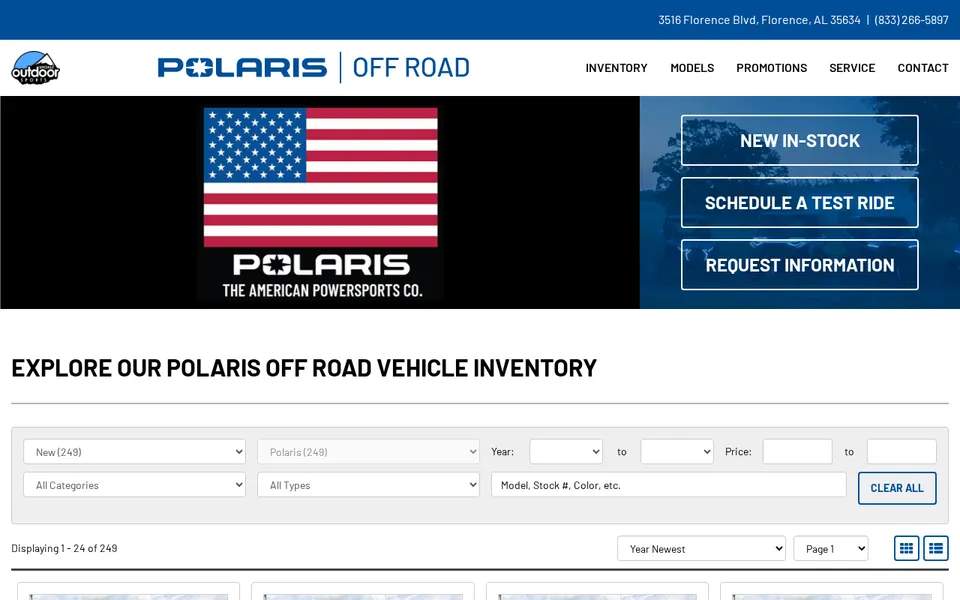The image size is (960, 600).
Task: Expand the Polaris (249) make dropdown
Action: 369,452
